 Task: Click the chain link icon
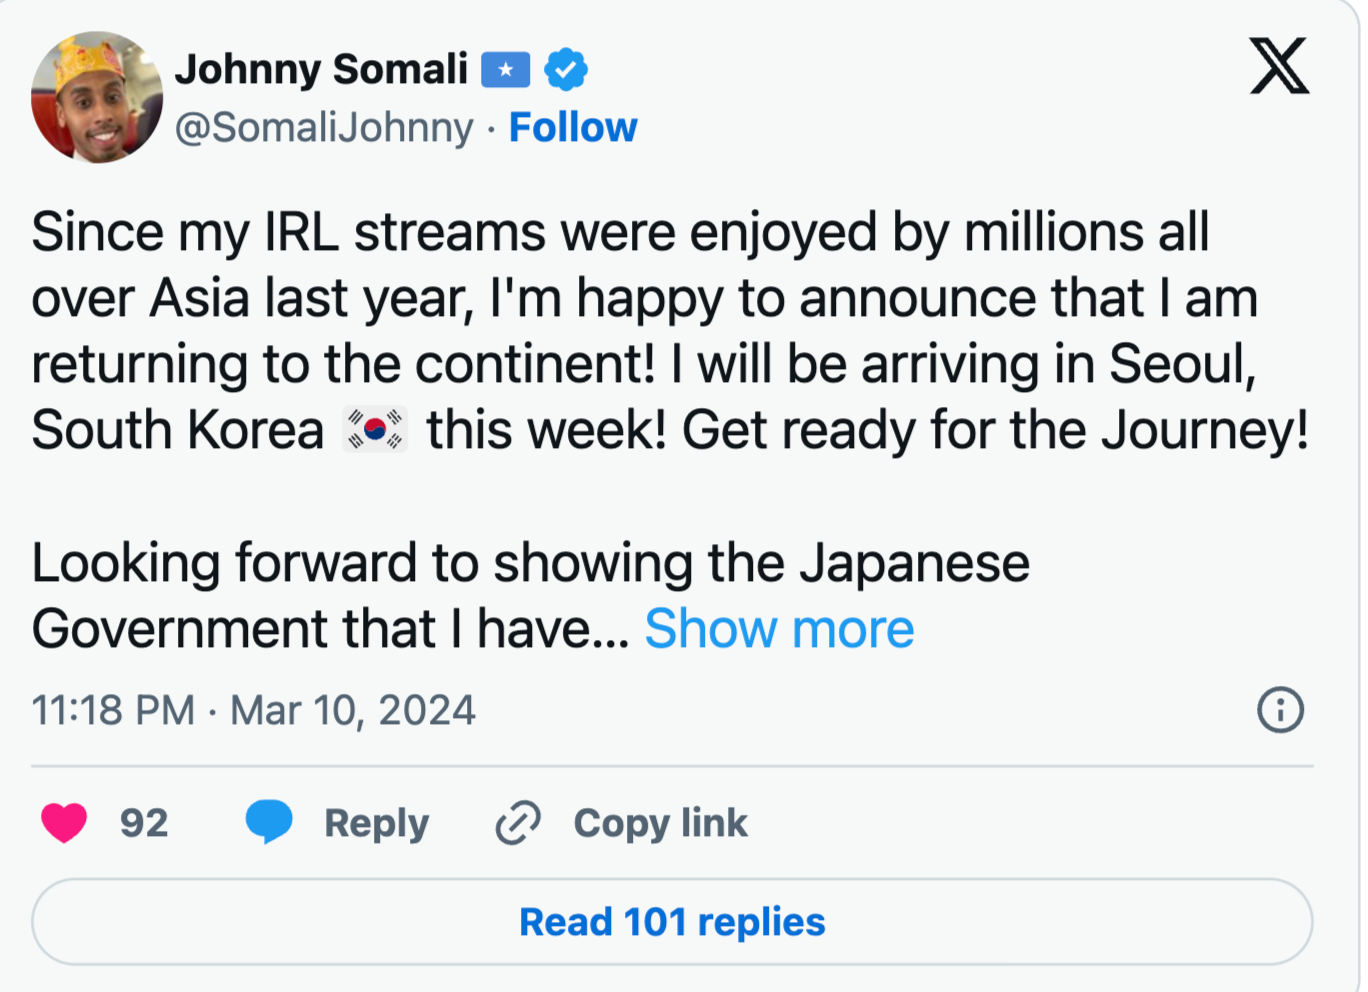coord(518,823)
